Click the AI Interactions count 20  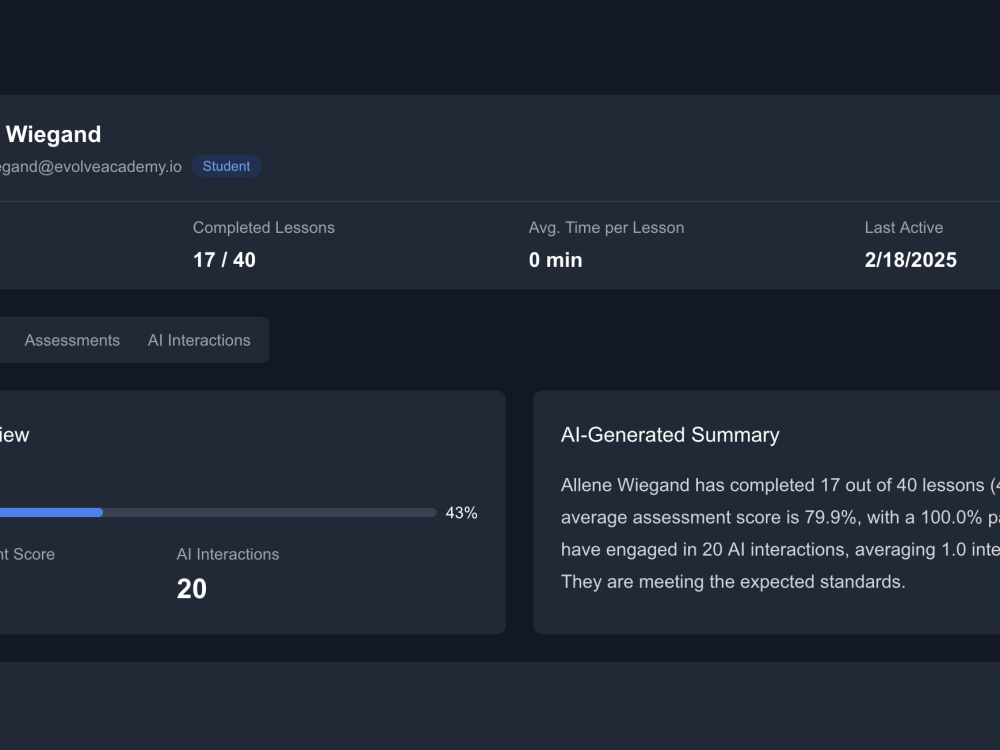tap(191, 589)
